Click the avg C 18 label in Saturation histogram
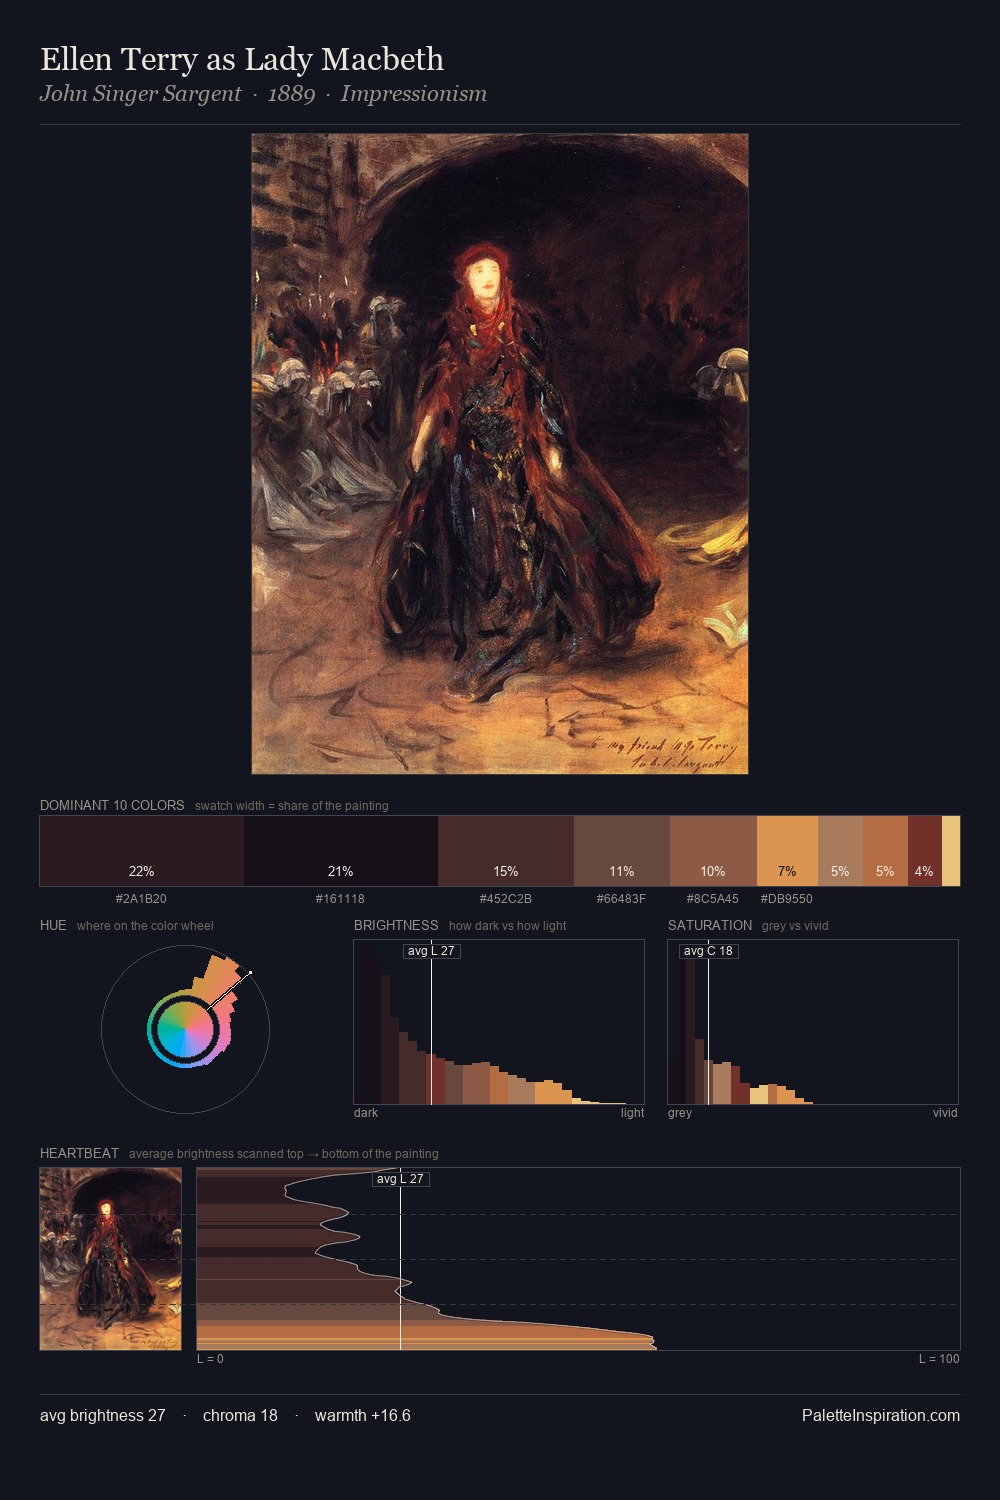 tap(708, 951)
